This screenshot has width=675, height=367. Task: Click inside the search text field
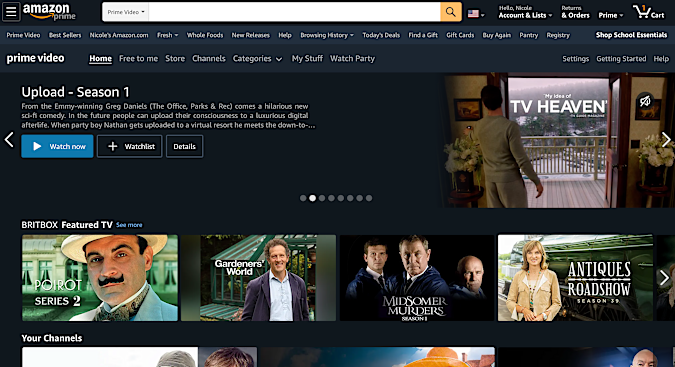click(x=294, y=12)
